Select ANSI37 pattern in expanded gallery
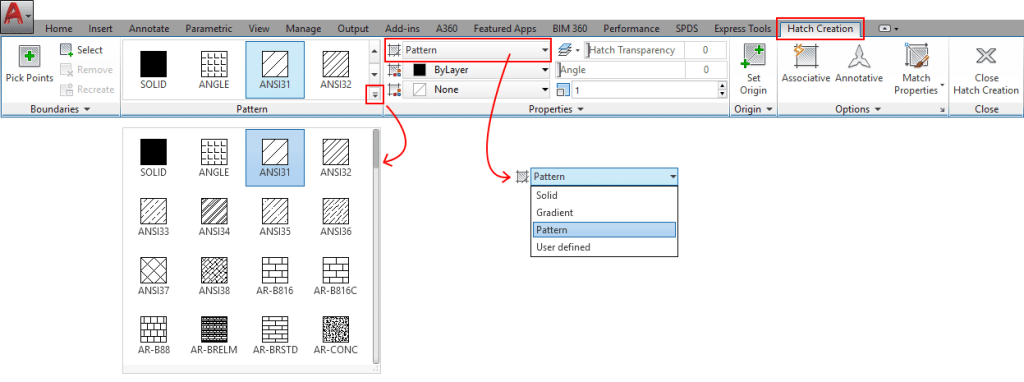 point(153,276)
